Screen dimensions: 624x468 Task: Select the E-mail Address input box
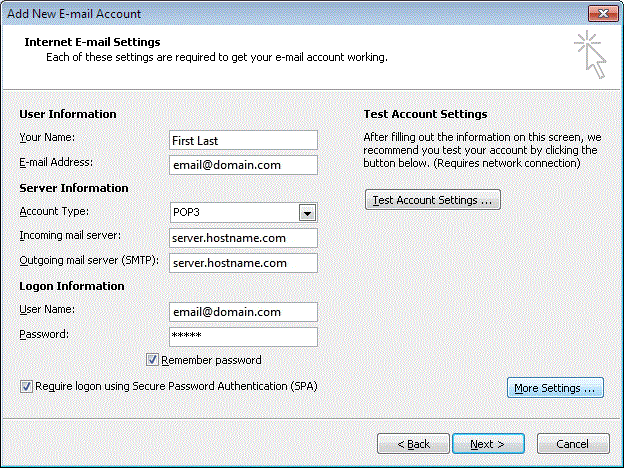tap(244, 165)
